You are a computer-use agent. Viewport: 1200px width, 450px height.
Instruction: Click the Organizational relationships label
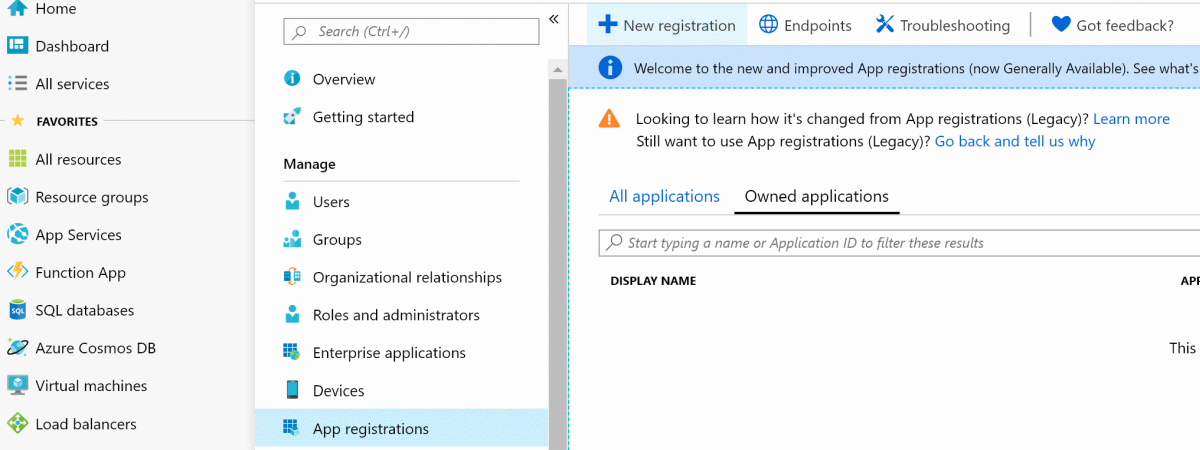[407, 277]
